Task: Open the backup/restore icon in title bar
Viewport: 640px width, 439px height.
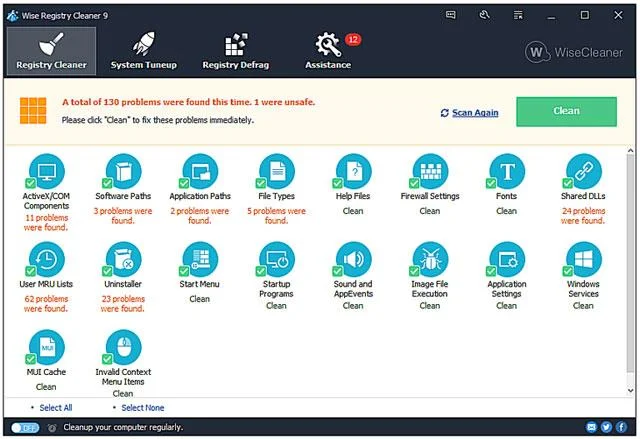Action: 484,15
